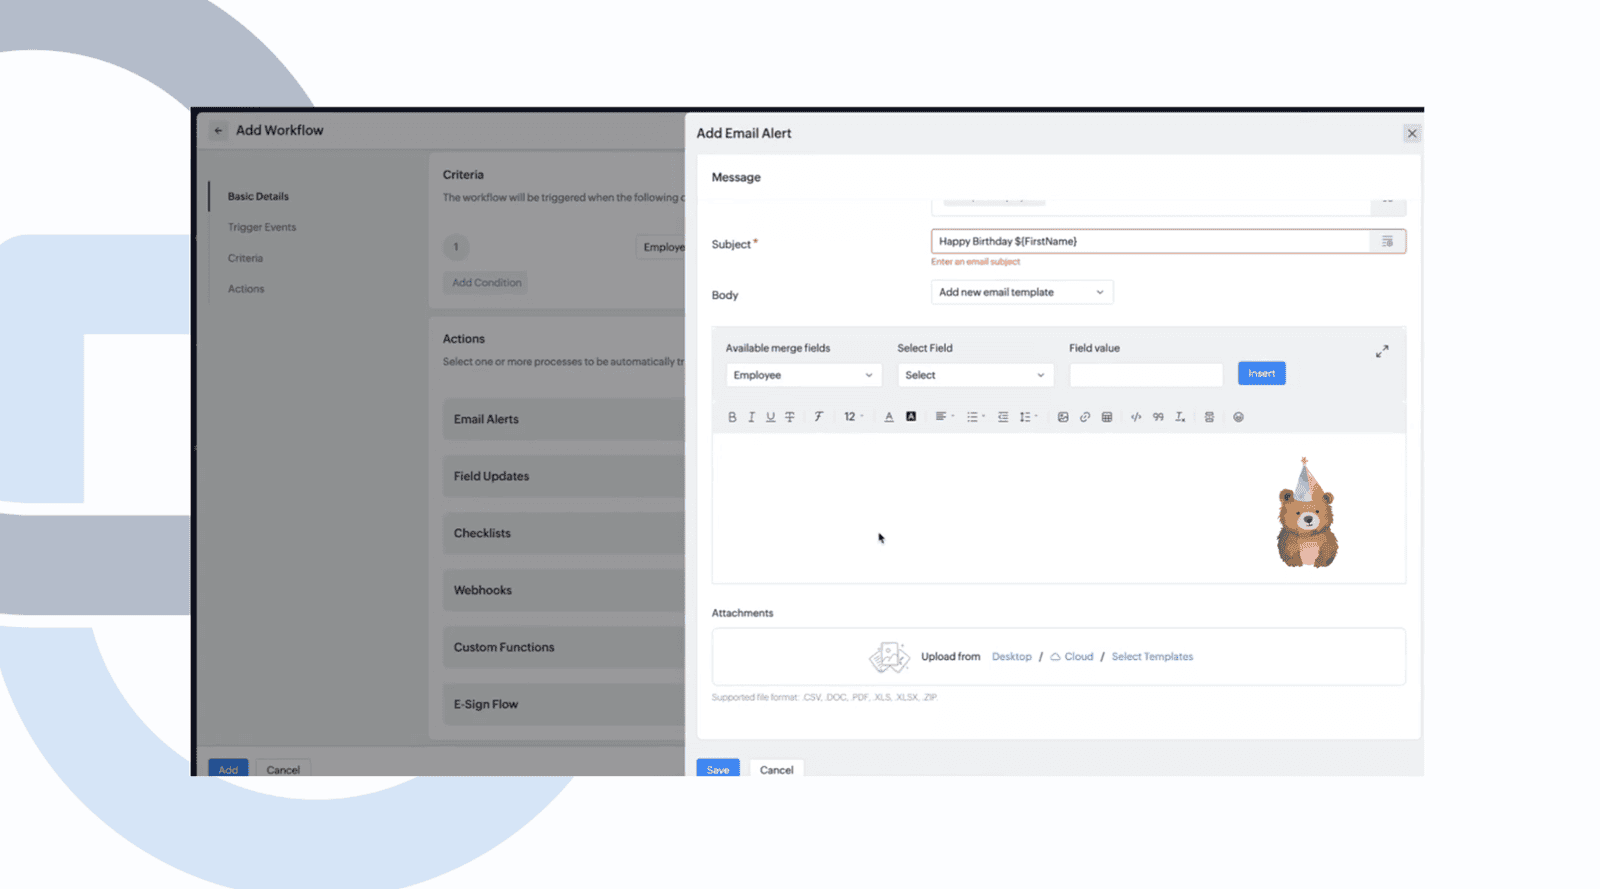Viewport: 1600px width, 889px height.
Task: Open the font size 12 dropdown
Action: pos(853,417)
